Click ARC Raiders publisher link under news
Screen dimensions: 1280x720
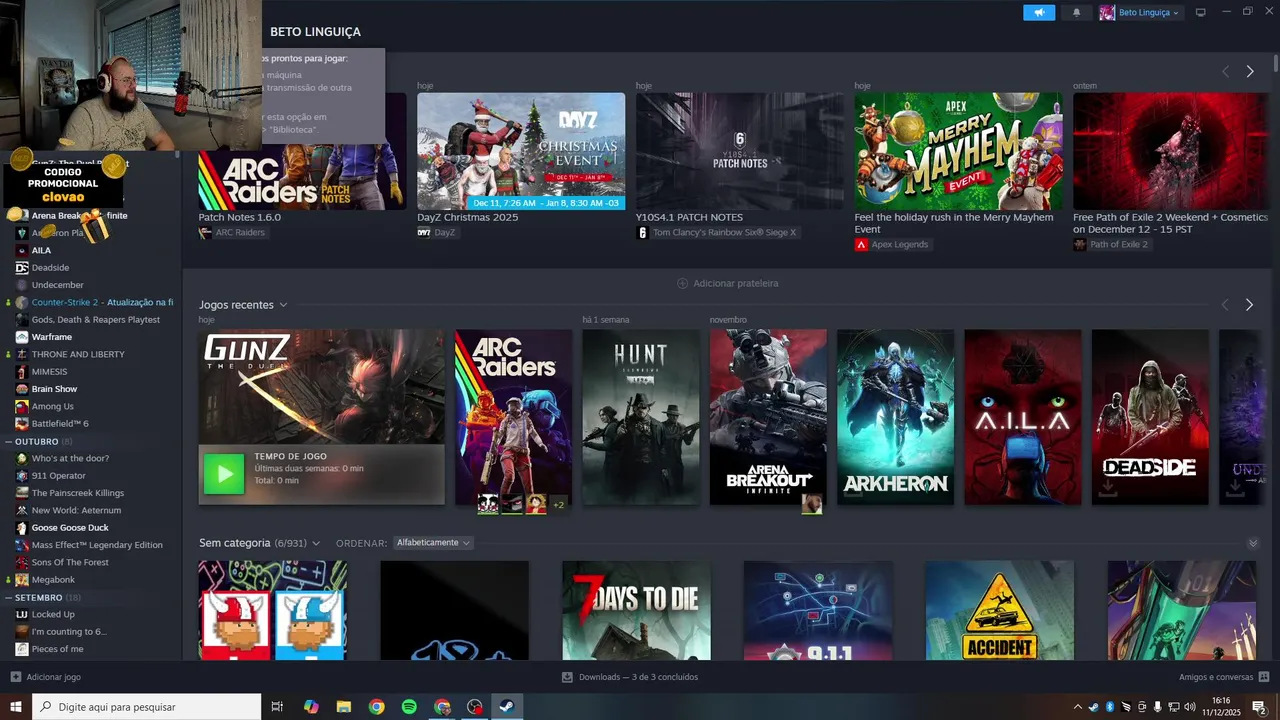click(232, 232)
